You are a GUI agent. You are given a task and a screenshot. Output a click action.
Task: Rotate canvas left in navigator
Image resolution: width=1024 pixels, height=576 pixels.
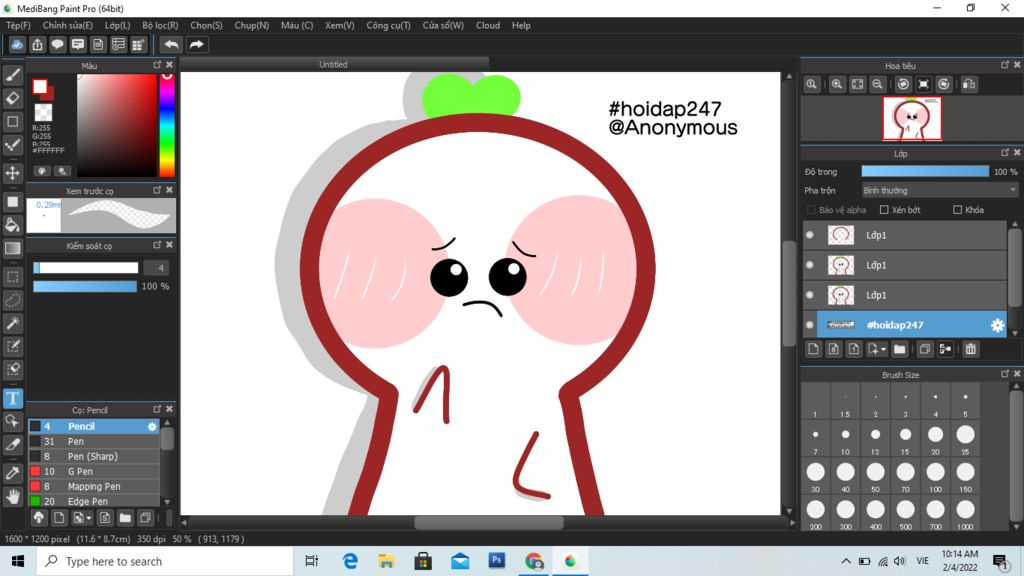[903, 84]
